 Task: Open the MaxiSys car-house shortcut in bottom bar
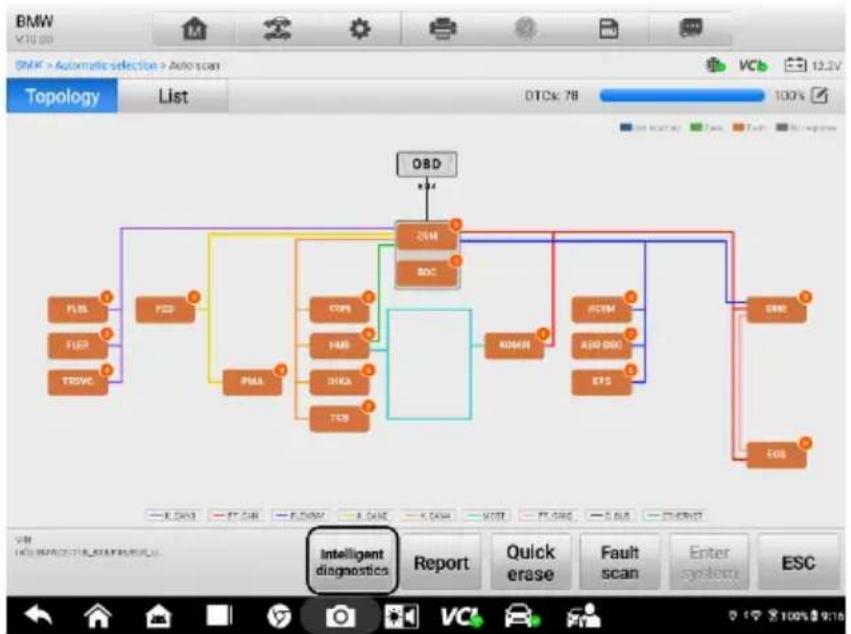[x=158, y=616]
